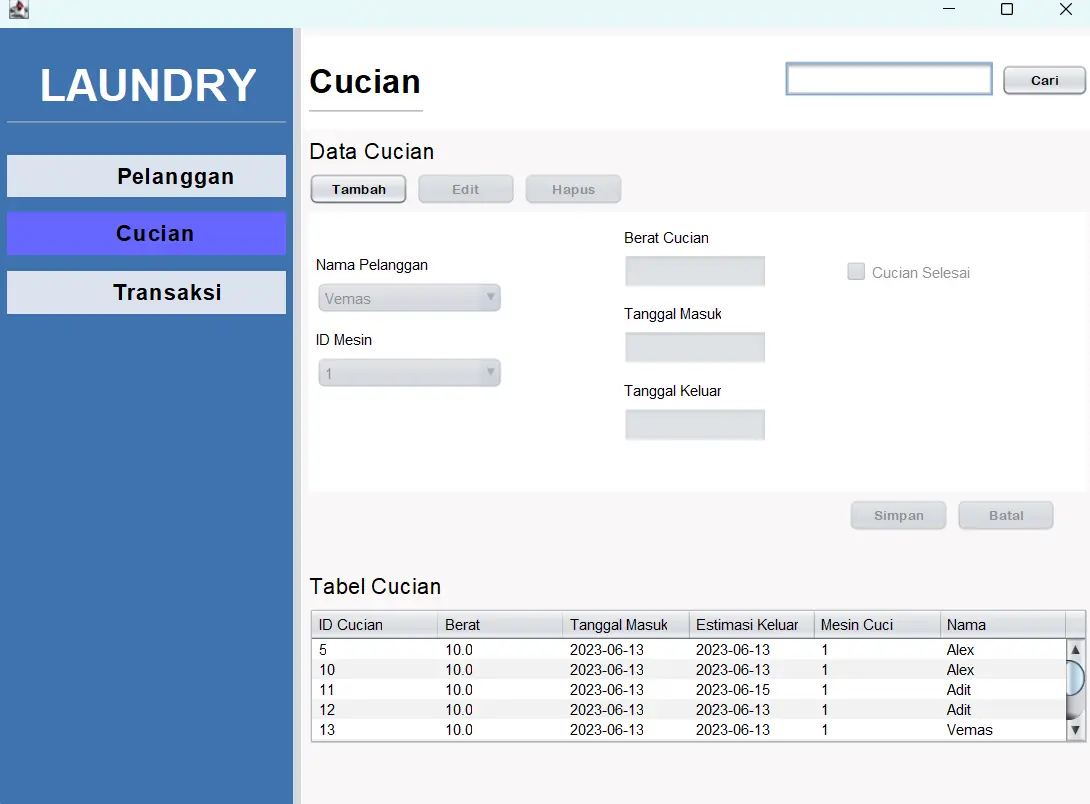The width and height of the screenshot is (1090, 804).
Task: Click the Tanggal Masuk input box
Action: point(694,346)
